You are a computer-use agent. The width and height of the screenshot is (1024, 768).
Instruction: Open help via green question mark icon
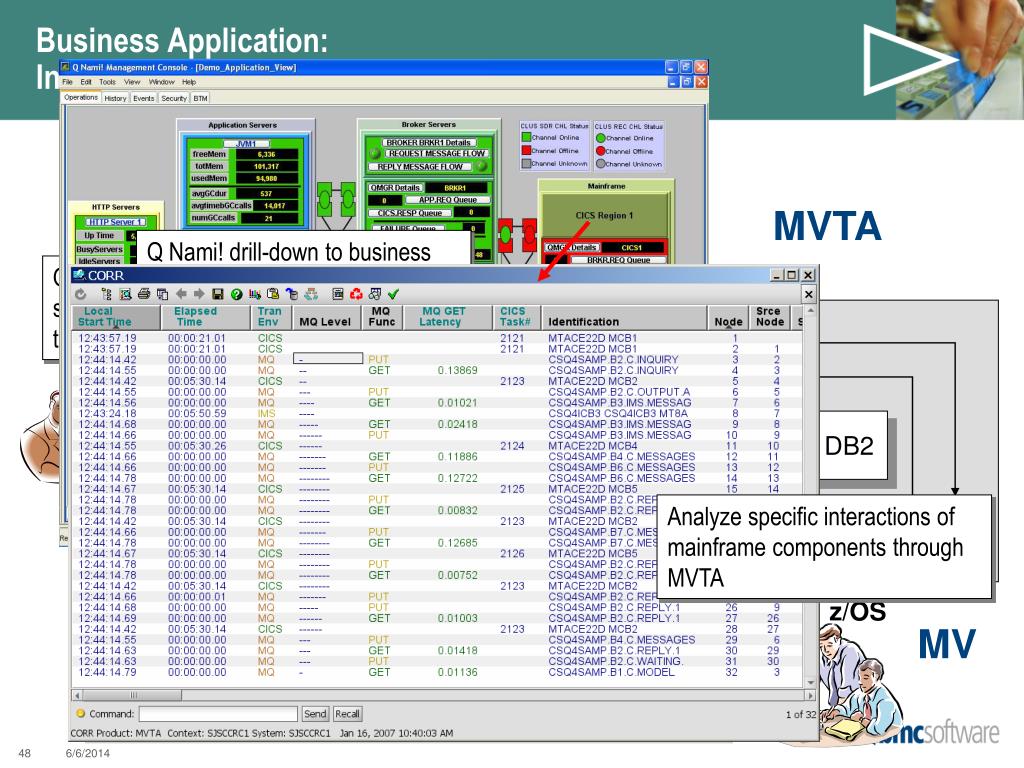[236, 294]
